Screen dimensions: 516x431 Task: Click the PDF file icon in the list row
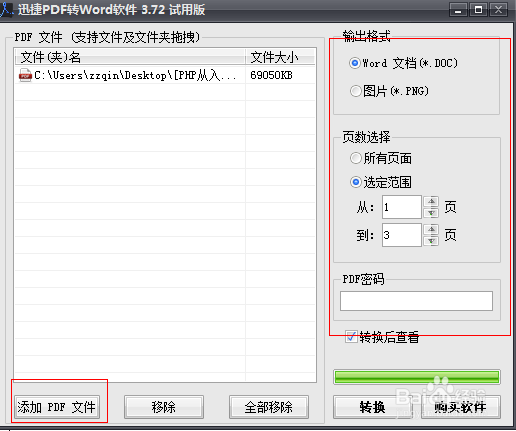pyautogui.click(x=25, y=75)
